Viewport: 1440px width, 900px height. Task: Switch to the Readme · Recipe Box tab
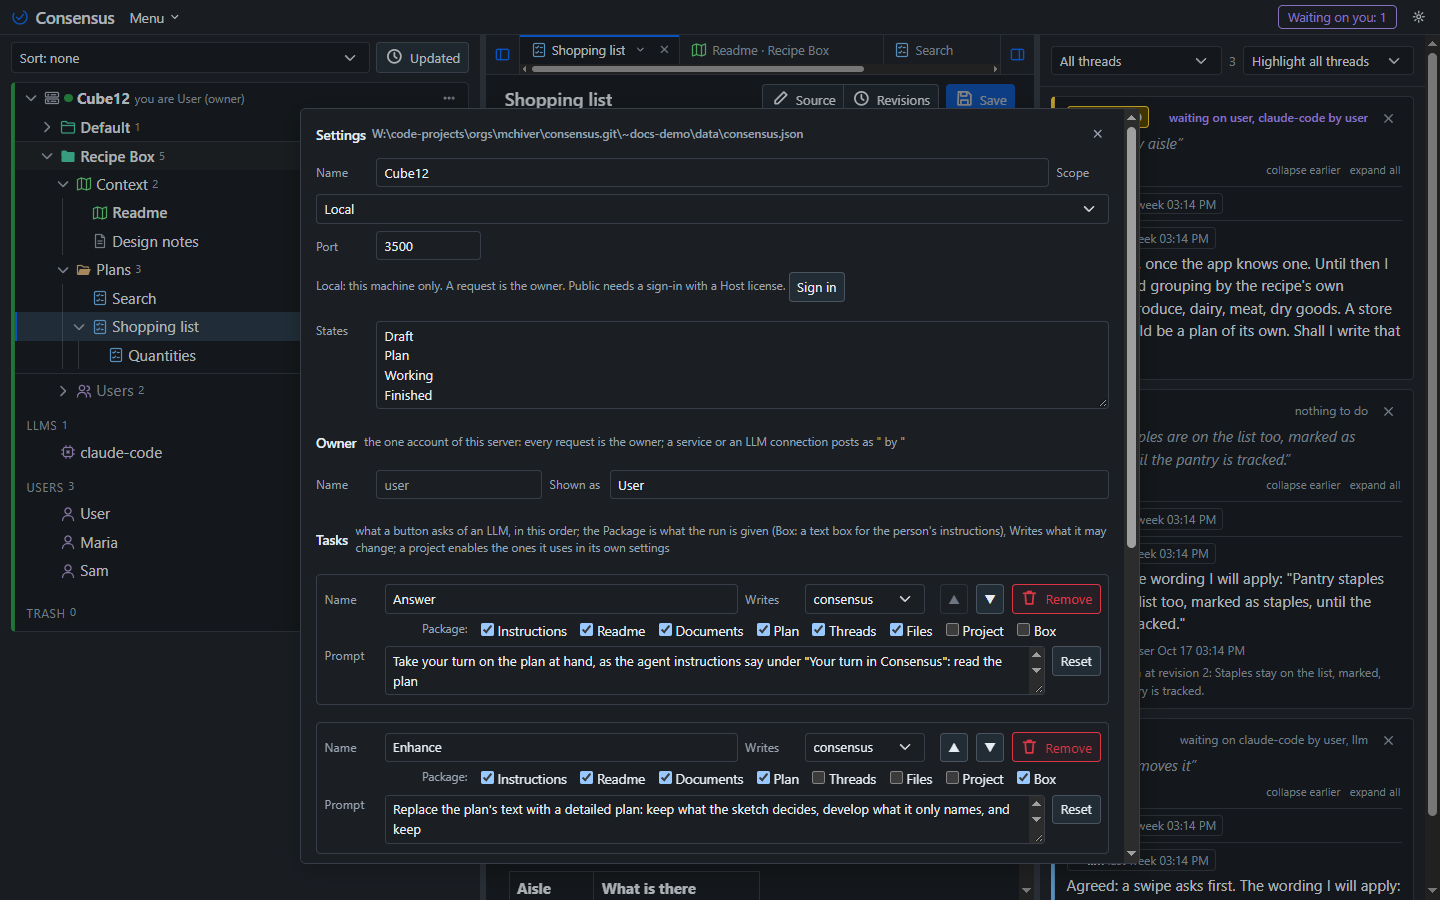[x=770, y=50]
